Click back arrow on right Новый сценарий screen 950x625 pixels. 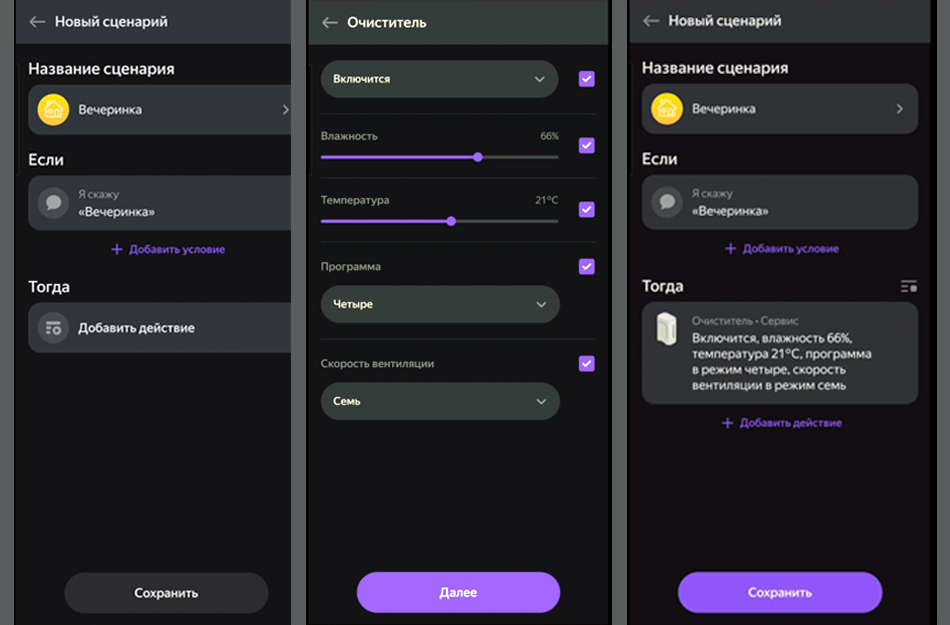tap(651, 21)
